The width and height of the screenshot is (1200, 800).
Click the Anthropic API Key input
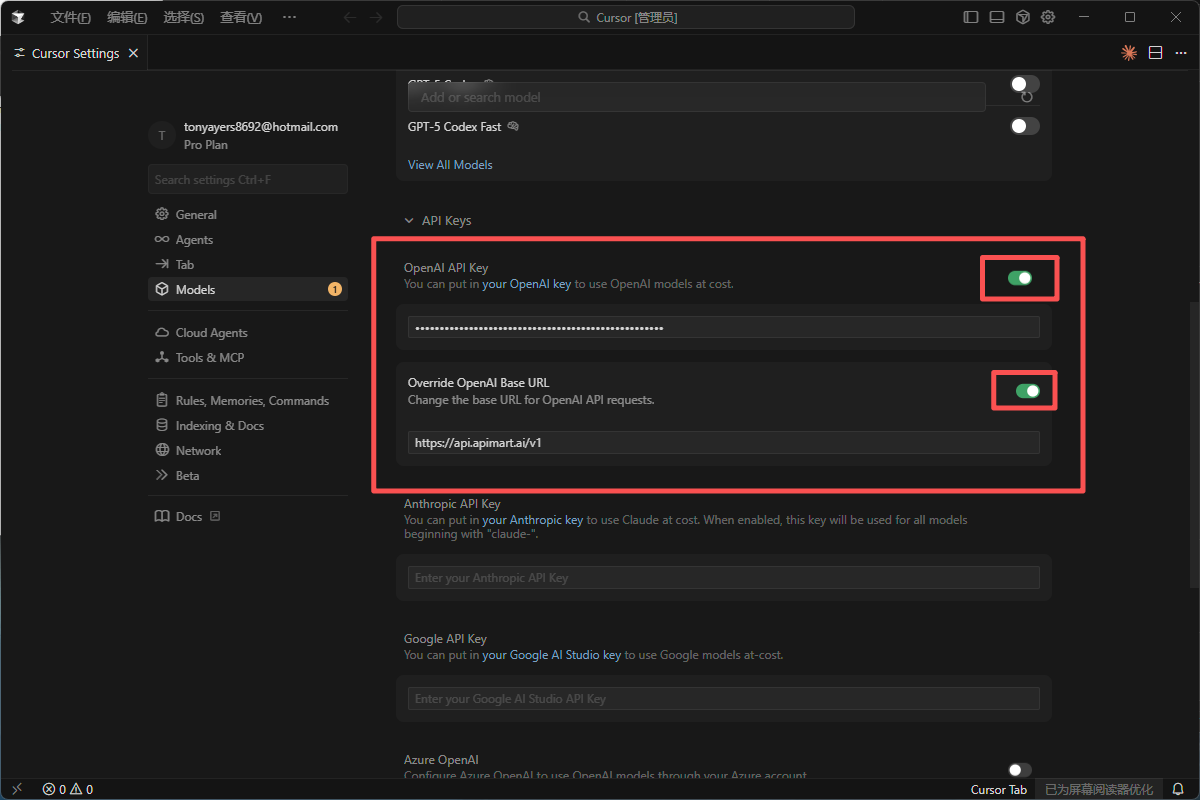tap(724, 577)
